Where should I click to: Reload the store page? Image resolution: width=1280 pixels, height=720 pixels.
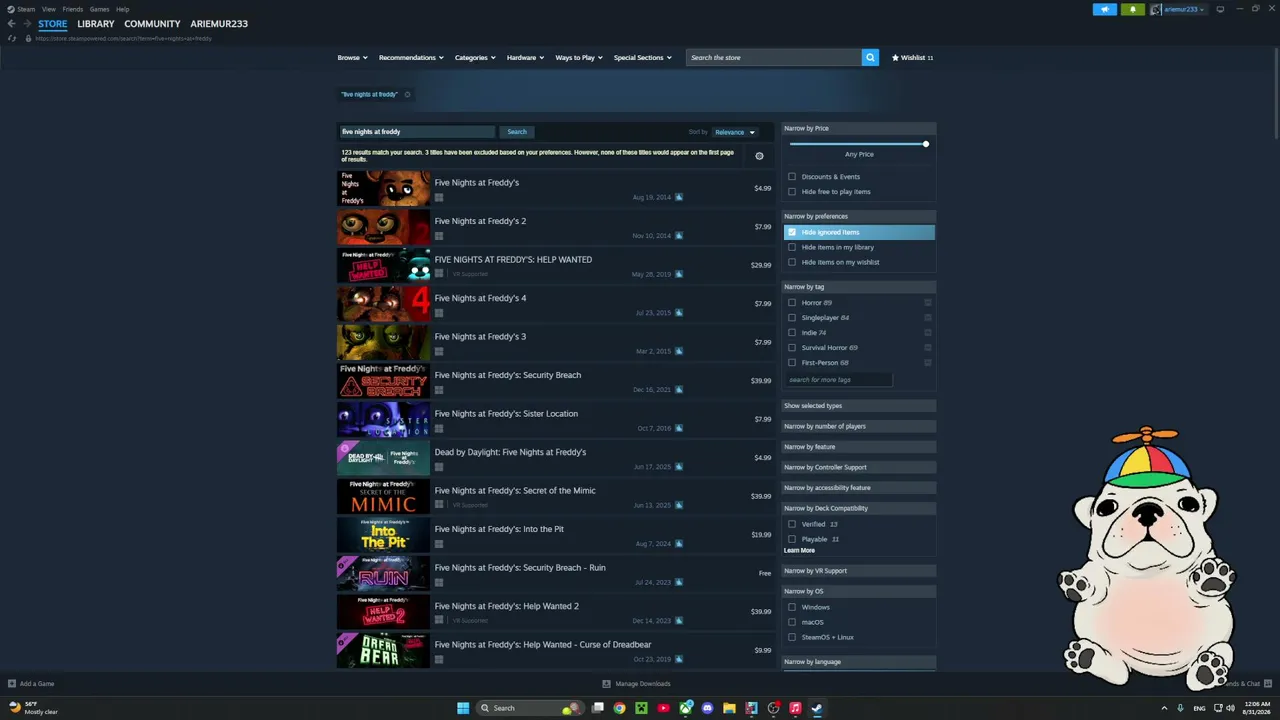12,38
